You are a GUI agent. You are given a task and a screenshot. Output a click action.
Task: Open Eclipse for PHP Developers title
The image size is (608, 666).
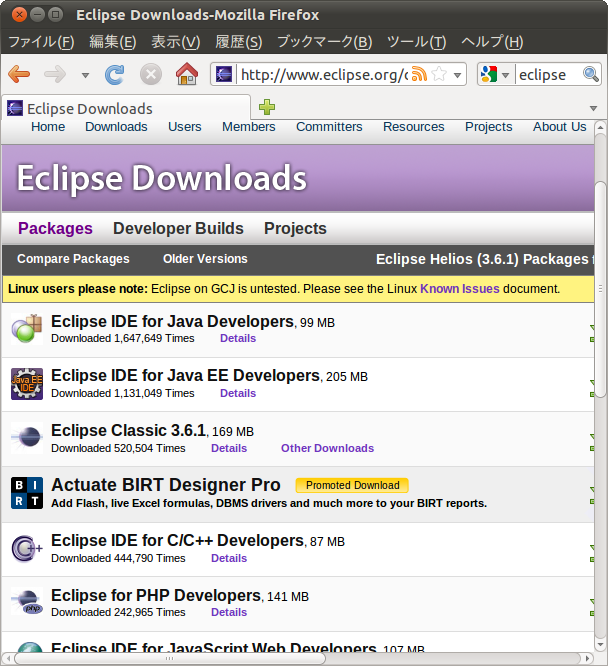tap(156, 595)
